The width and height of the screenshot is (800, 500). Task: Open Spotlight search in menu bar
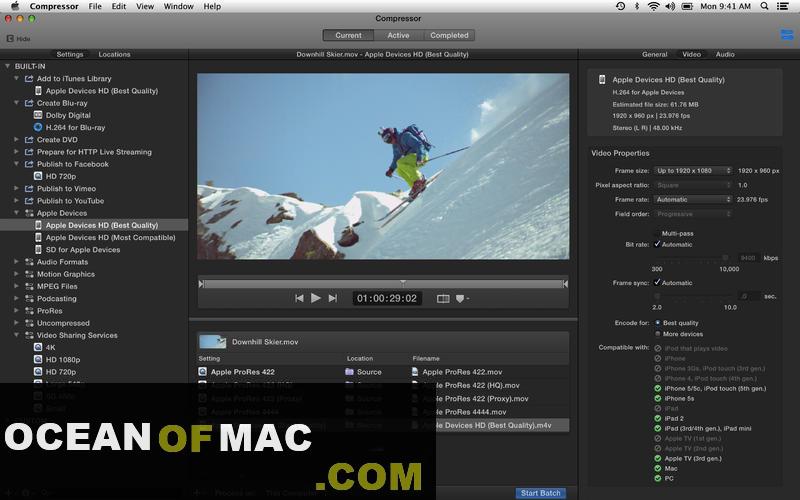coord(764,6)
